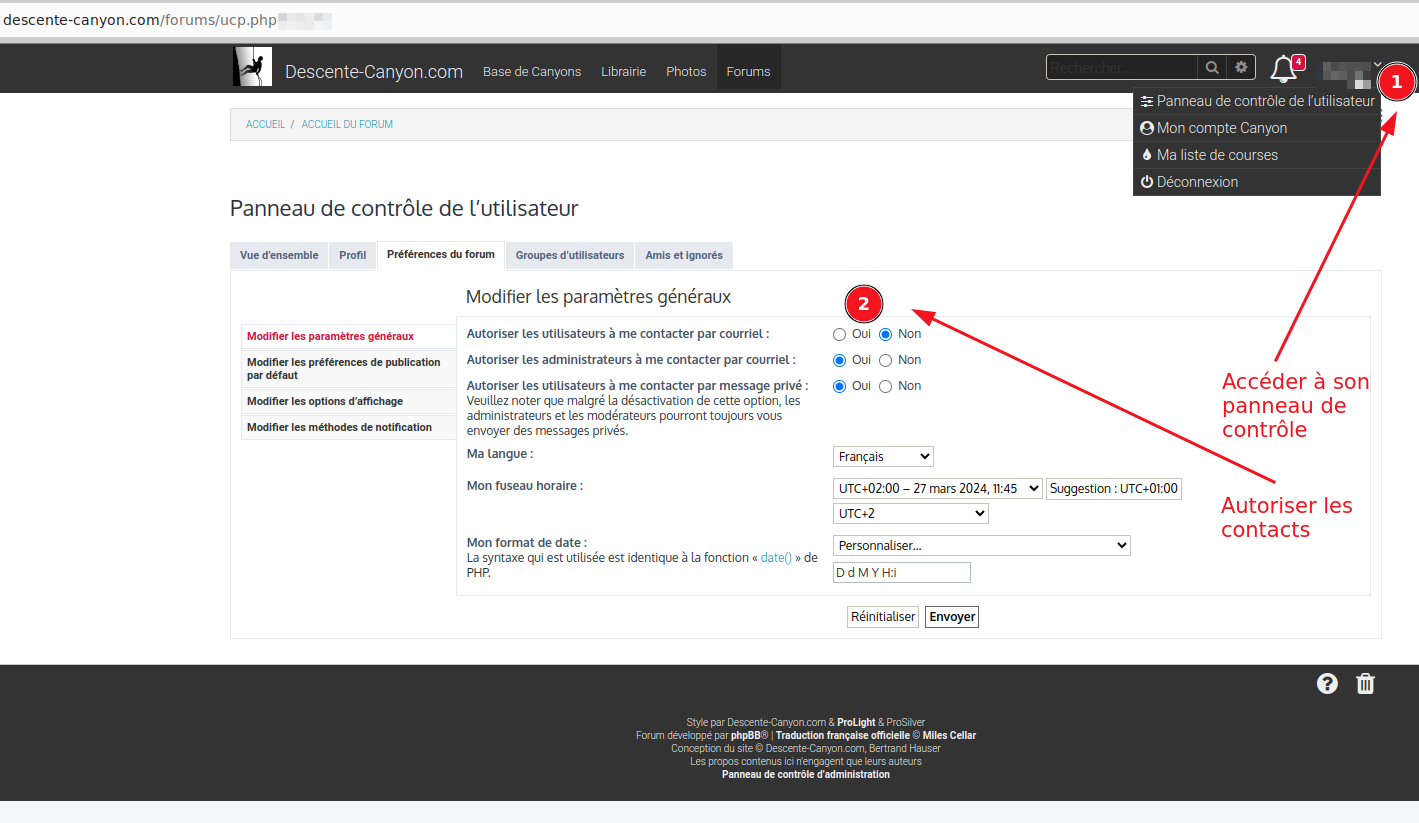The height and width of the screenshot is (823, 1419).
Task: Select Oui for users contacting by email
Action: pos(840,334)
